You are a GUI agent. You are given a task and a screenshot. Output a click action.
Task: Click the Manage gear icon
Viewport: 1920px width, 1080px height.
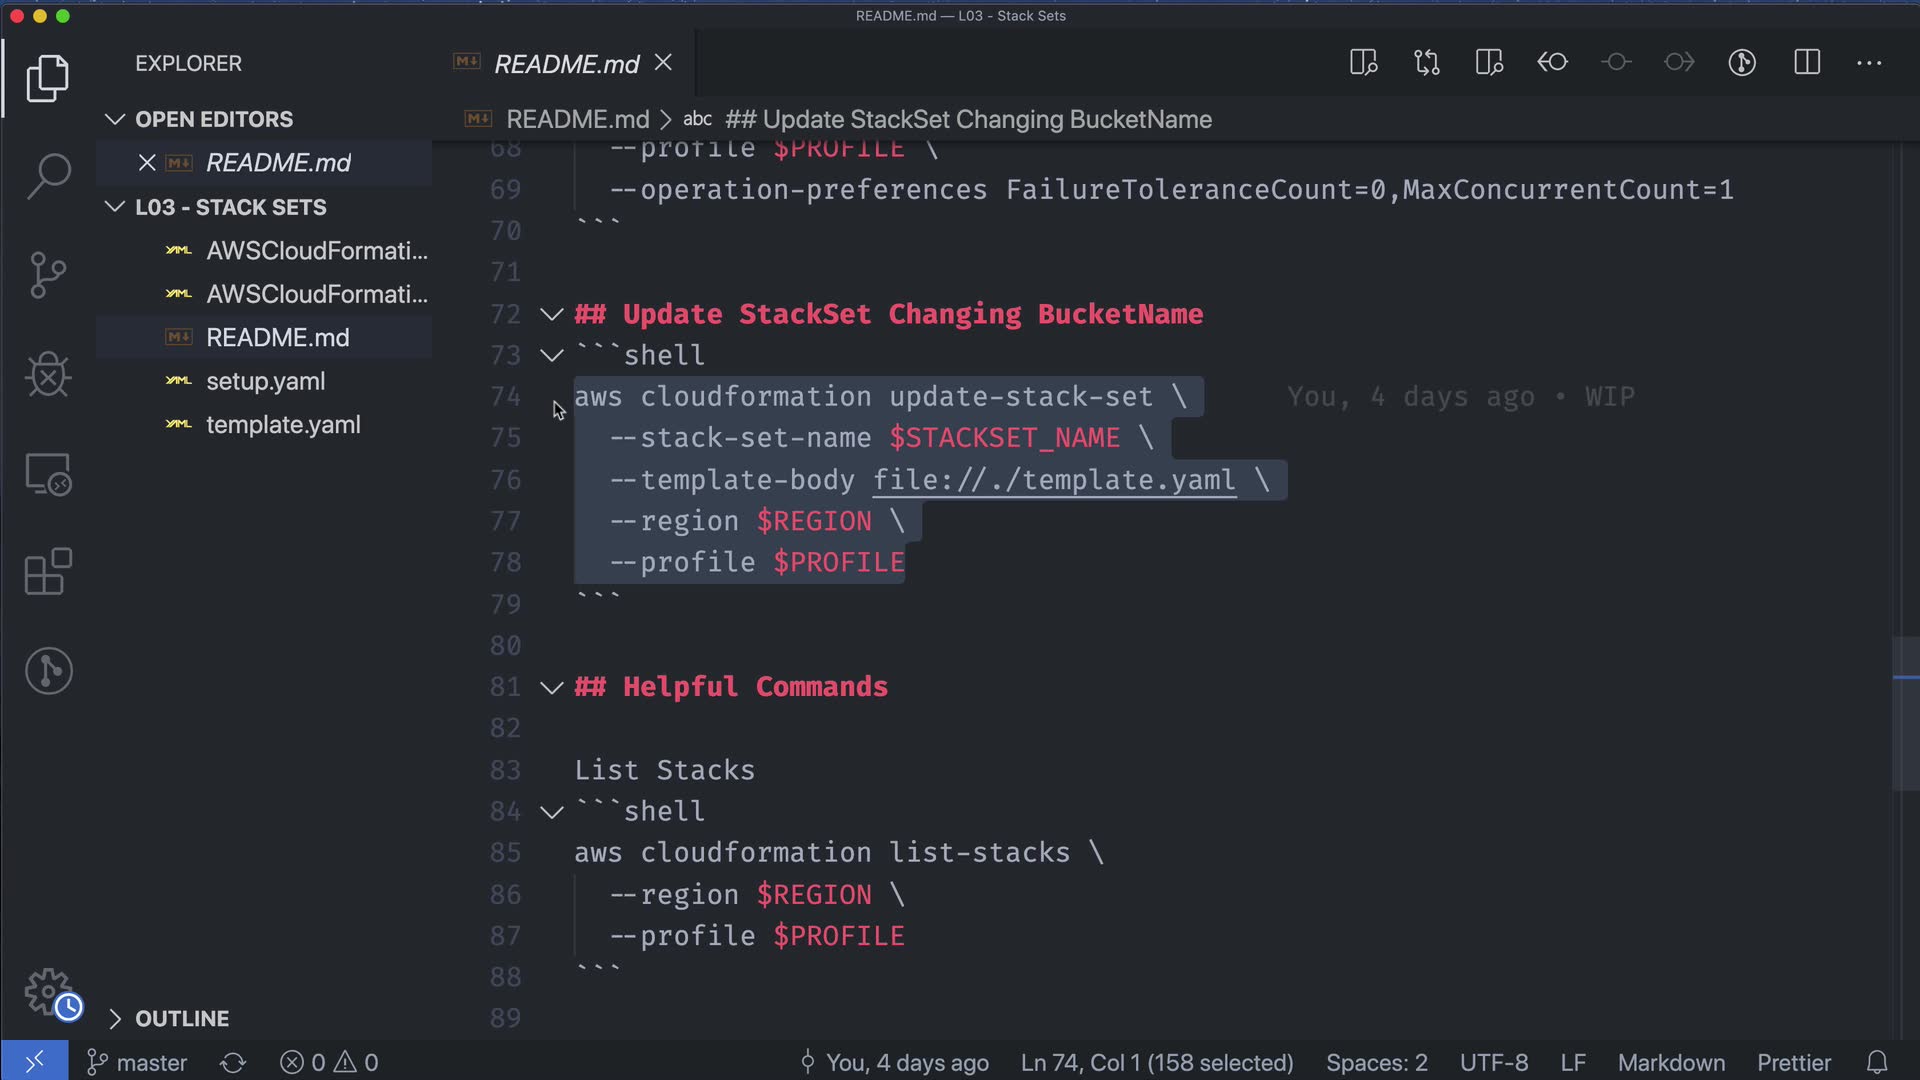pyautogui.click(x=48, y=992)
